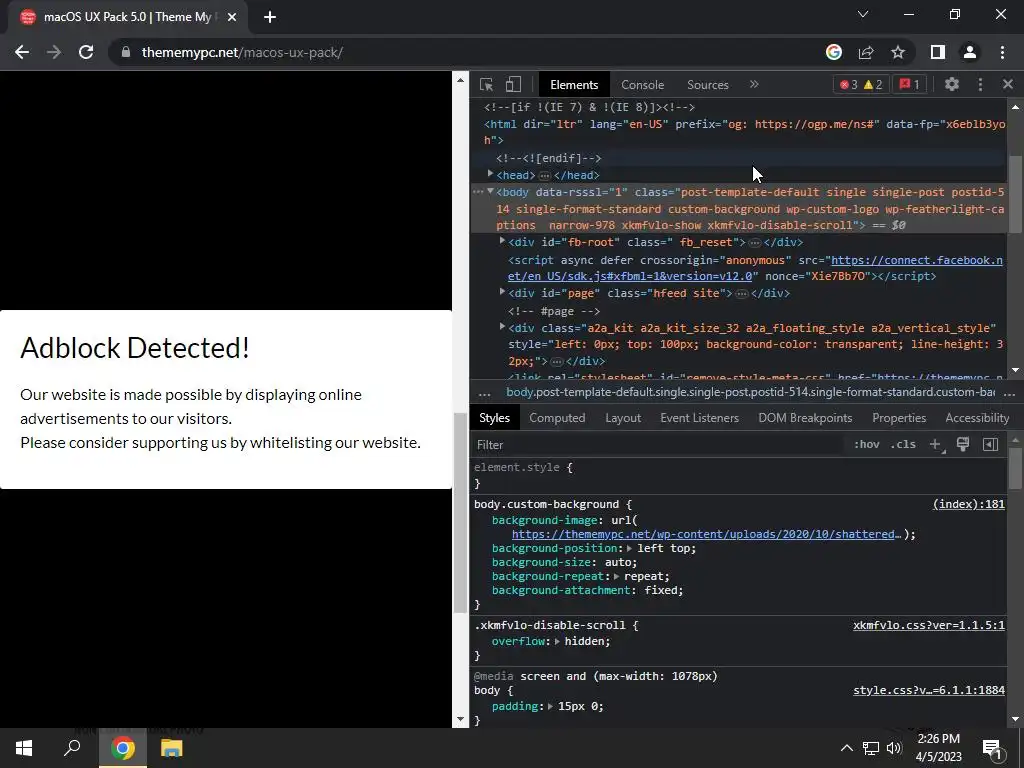This screenshot has width=1024, height=768.
Task: Open the tab search dropdown arrow
Action: [863, 14]
